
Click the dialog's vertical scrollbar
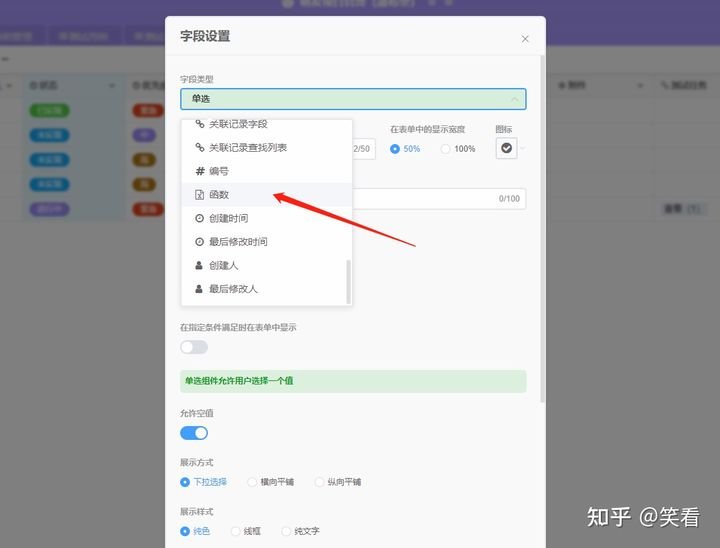coord(542,229)
